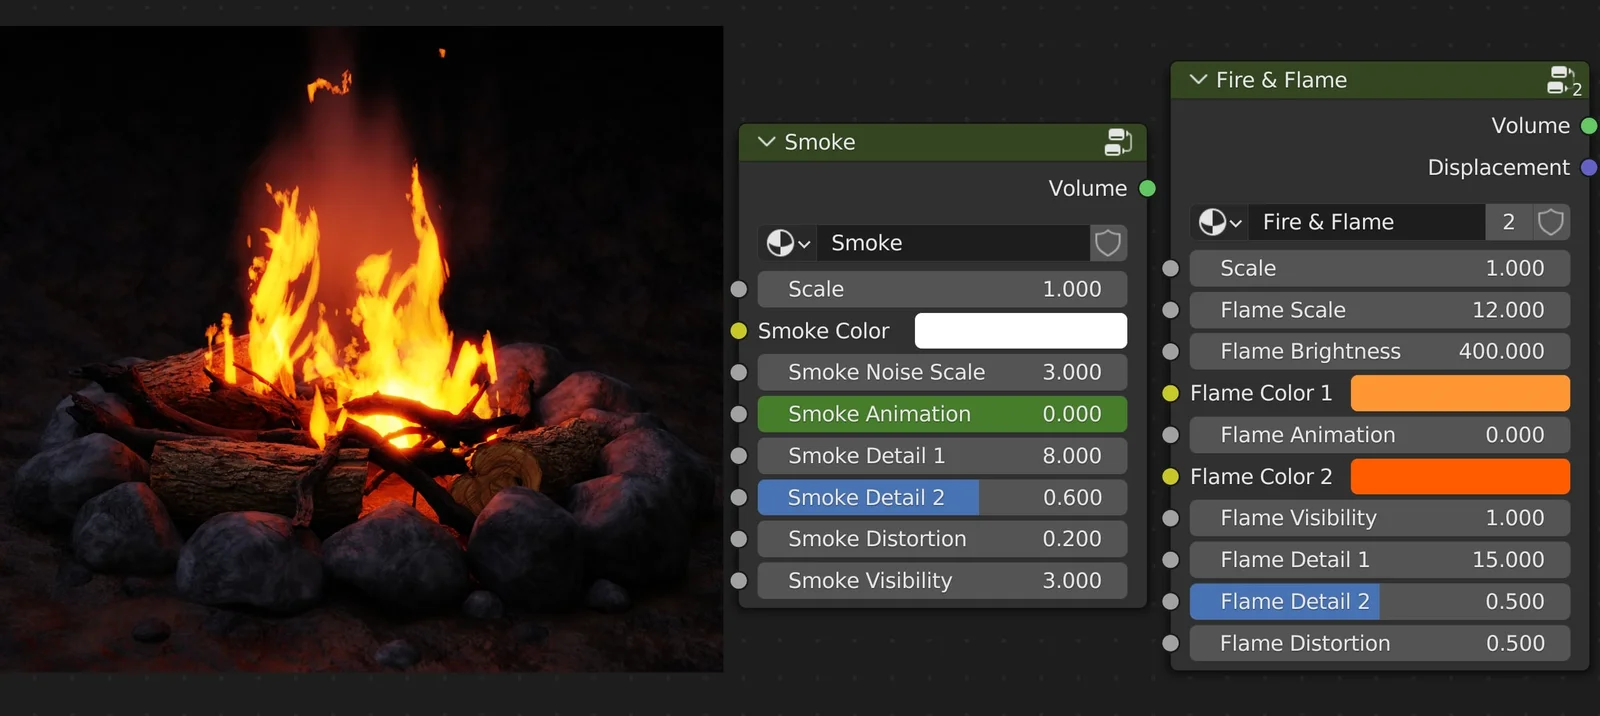
Task: Open the Fire & Flame node tree dropdown
Action: pos(1220,222)
